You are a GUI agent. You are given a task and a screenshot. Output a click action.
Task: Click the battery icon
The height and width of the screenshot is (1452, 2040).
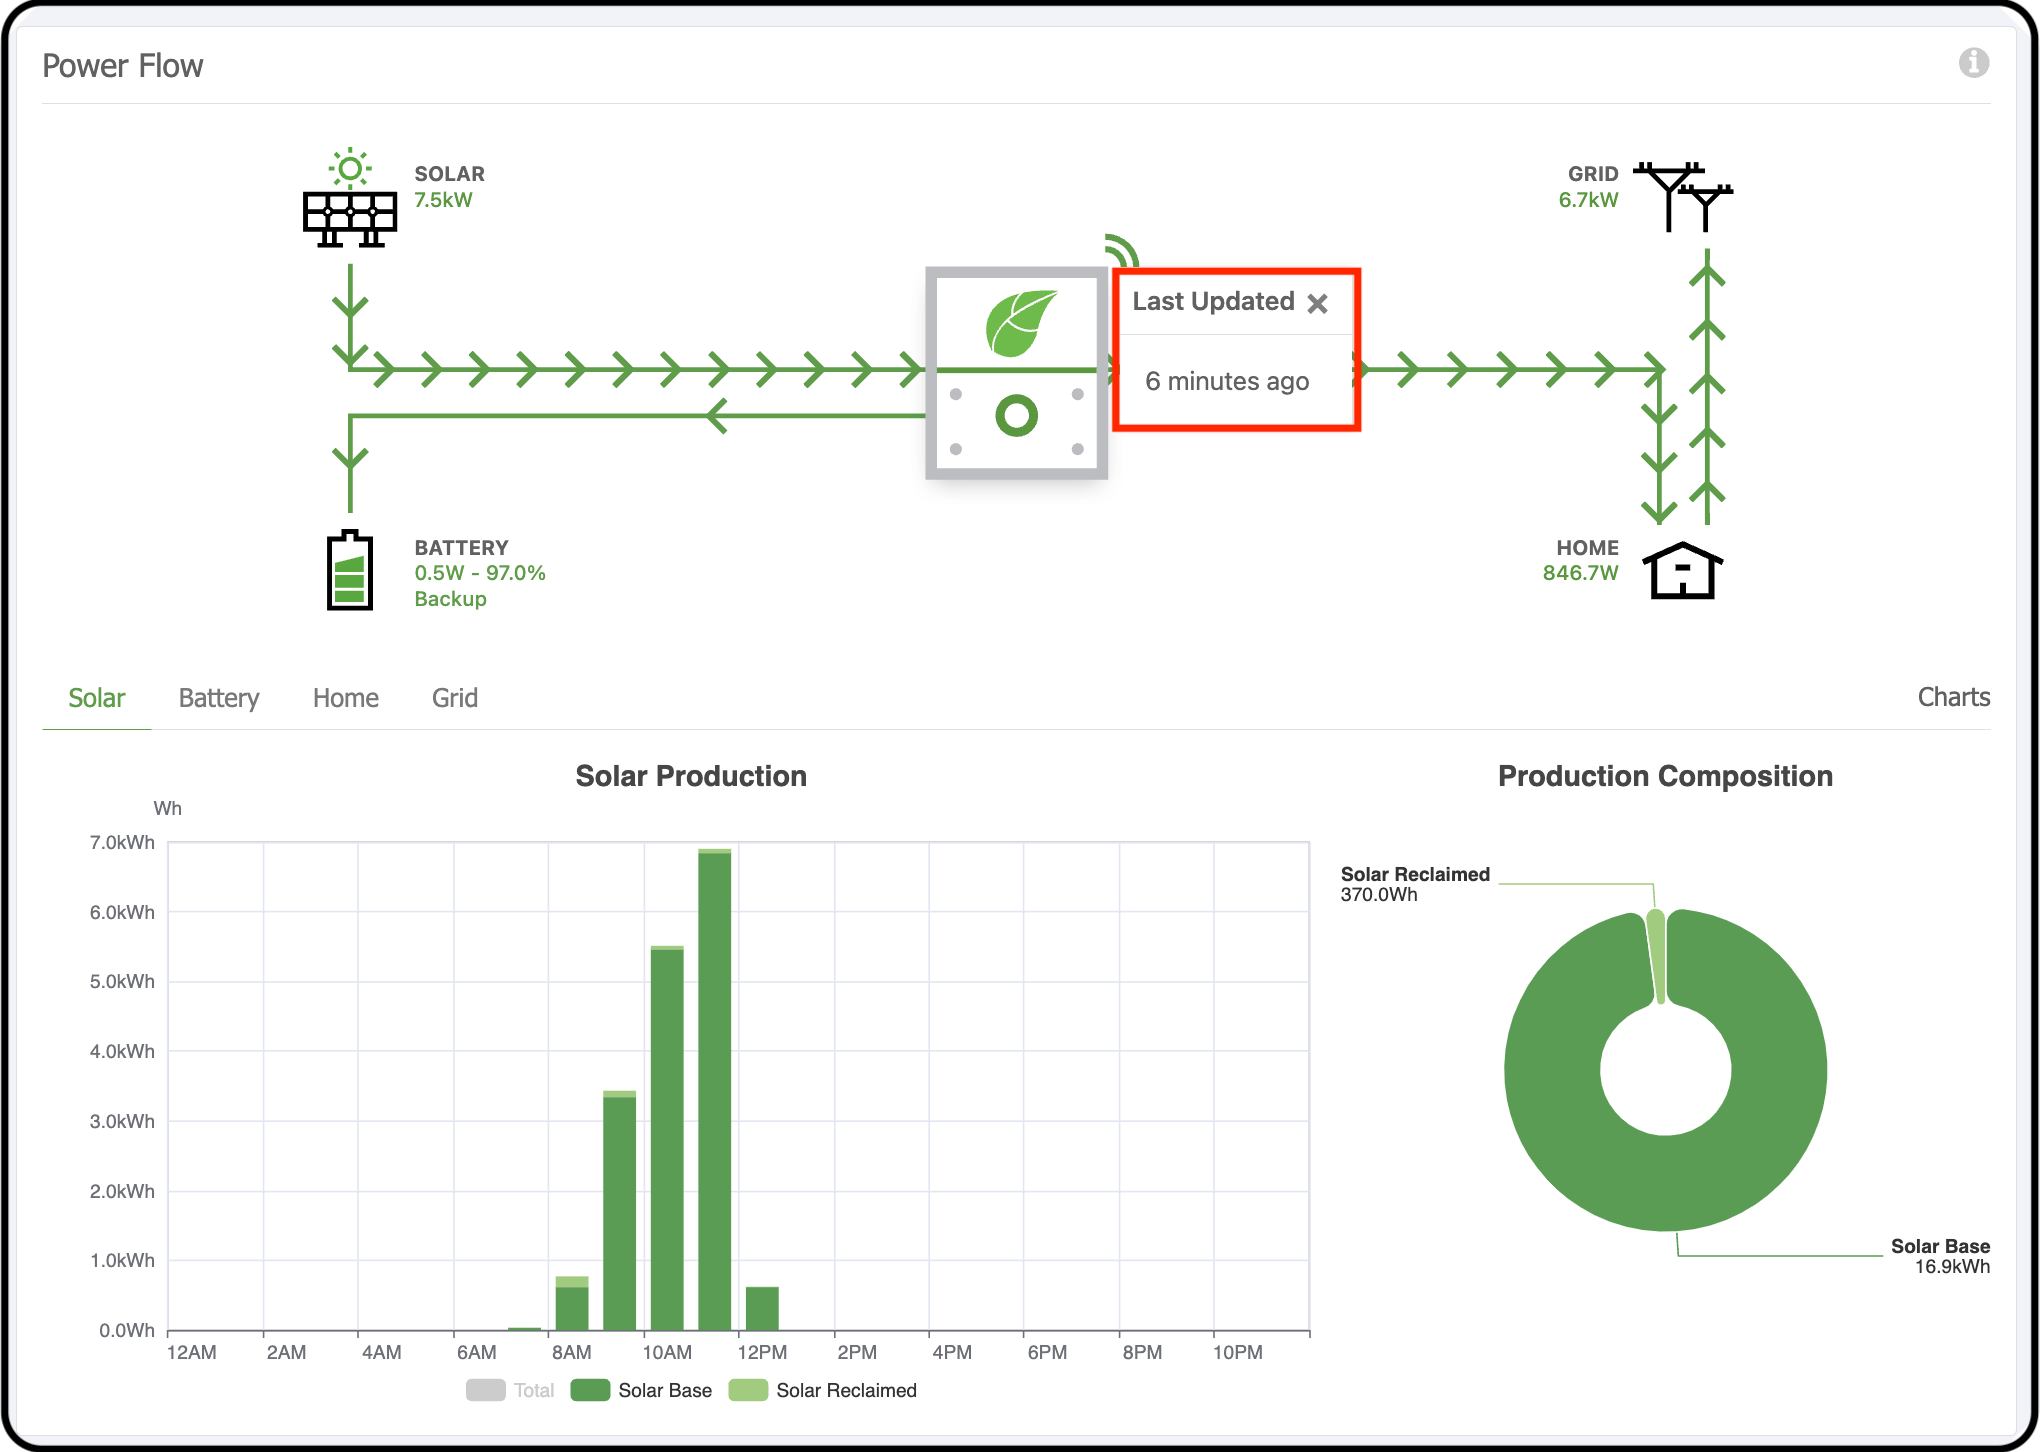click(350, 571)
